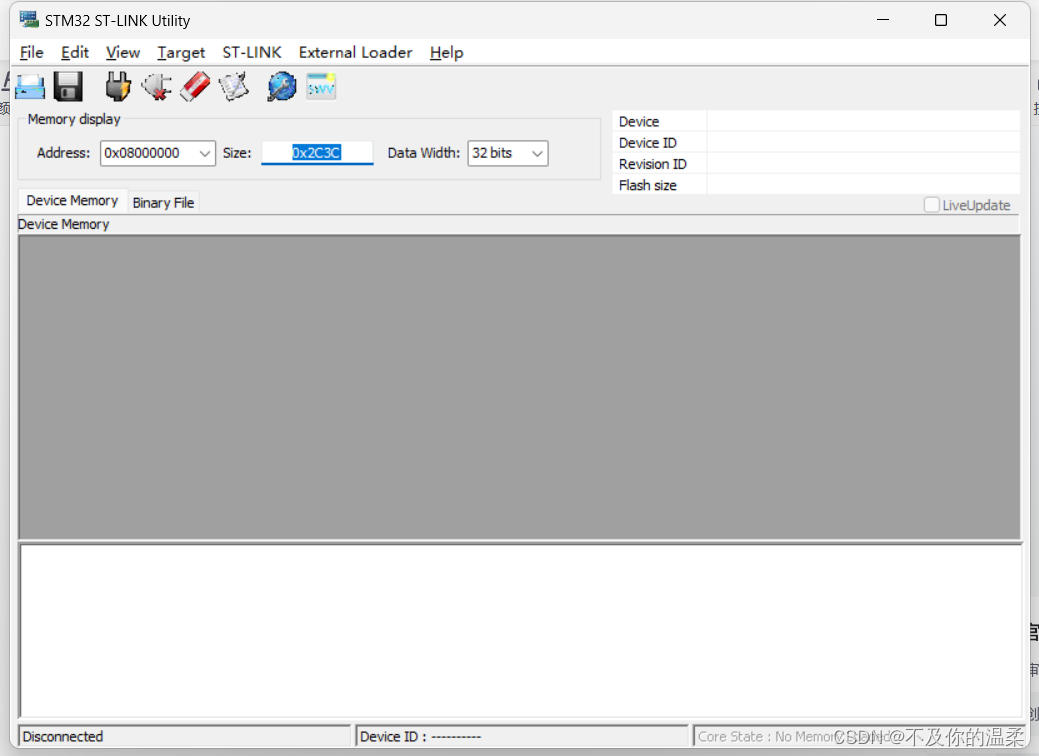Switch to the Binary File tab
The height and width of the screenshot is (756, 1039).
click(163, 203)
